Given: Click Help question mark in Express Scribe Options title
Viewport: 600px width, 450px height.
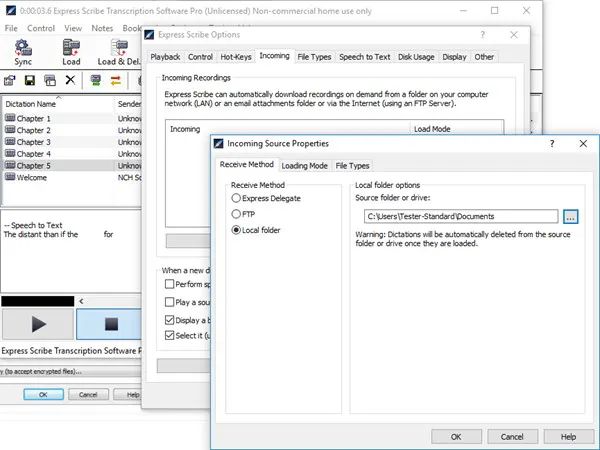Looking at the screenshot, I should (483, 35).
